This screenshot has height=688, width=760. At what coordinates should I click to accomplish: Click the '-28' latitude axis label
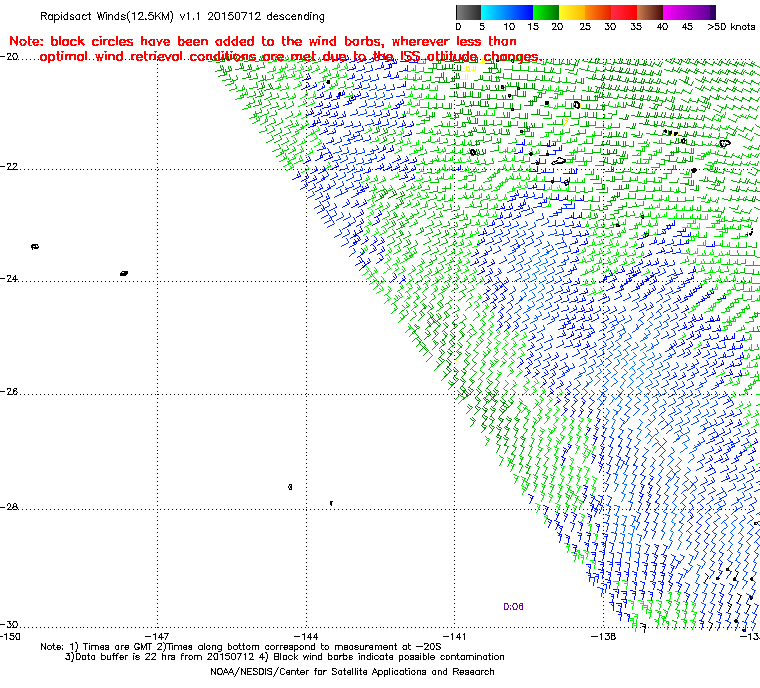[9, 507]
